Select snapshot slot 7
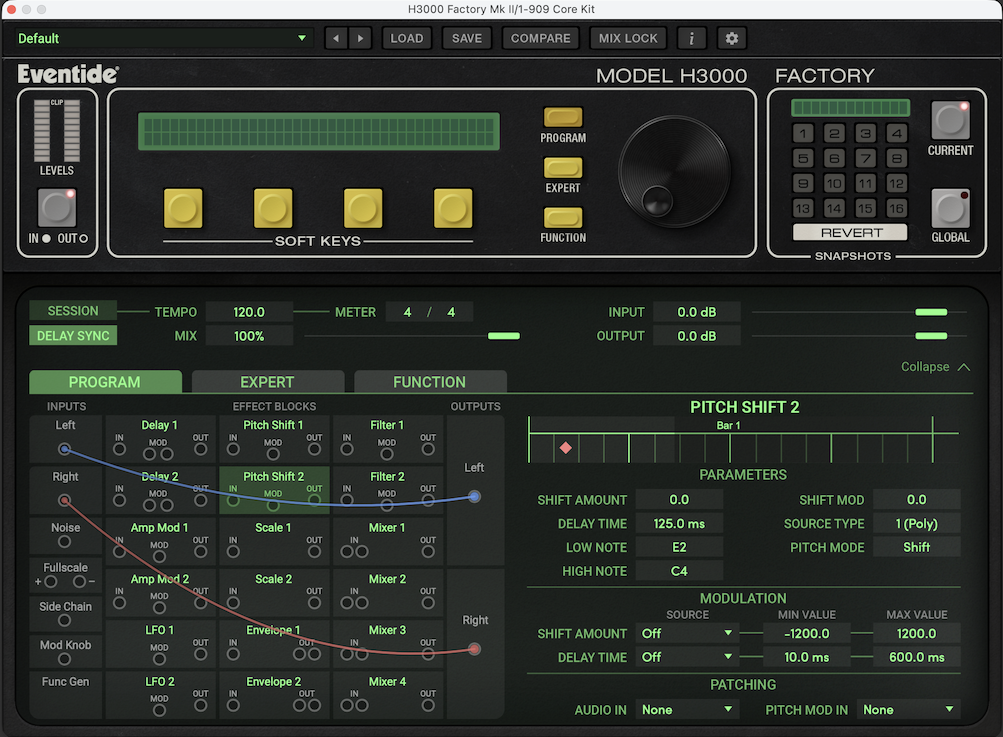1003x737 pixels. pos(865,158)
